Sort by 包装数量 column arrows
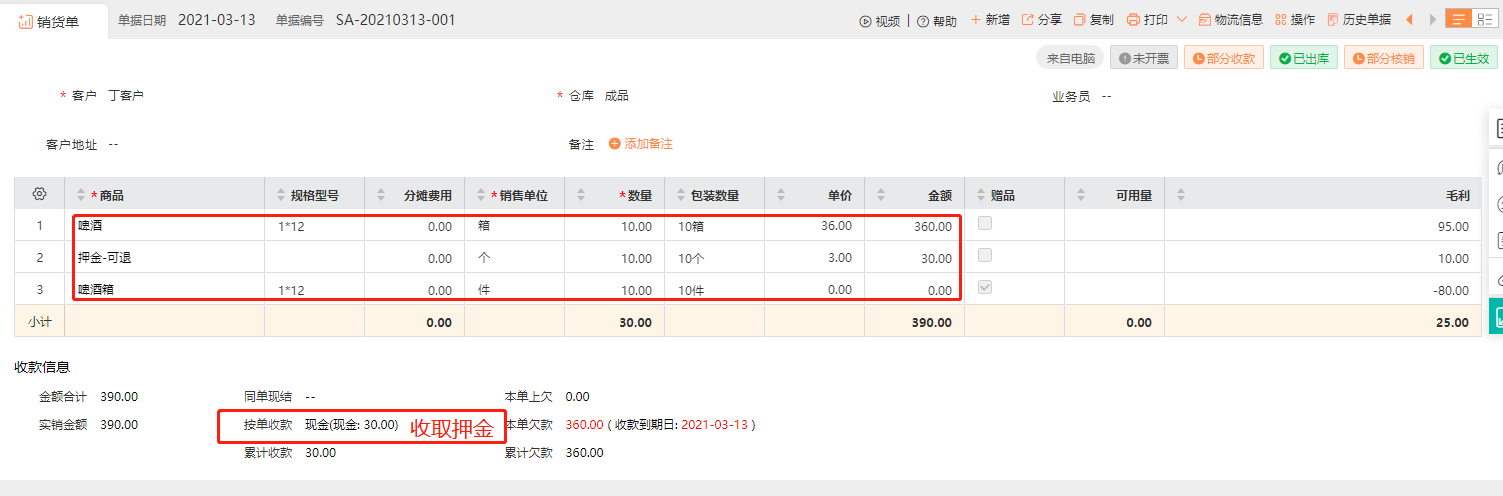The width and height of the screenshot is (1503, 496). (680, 194)
